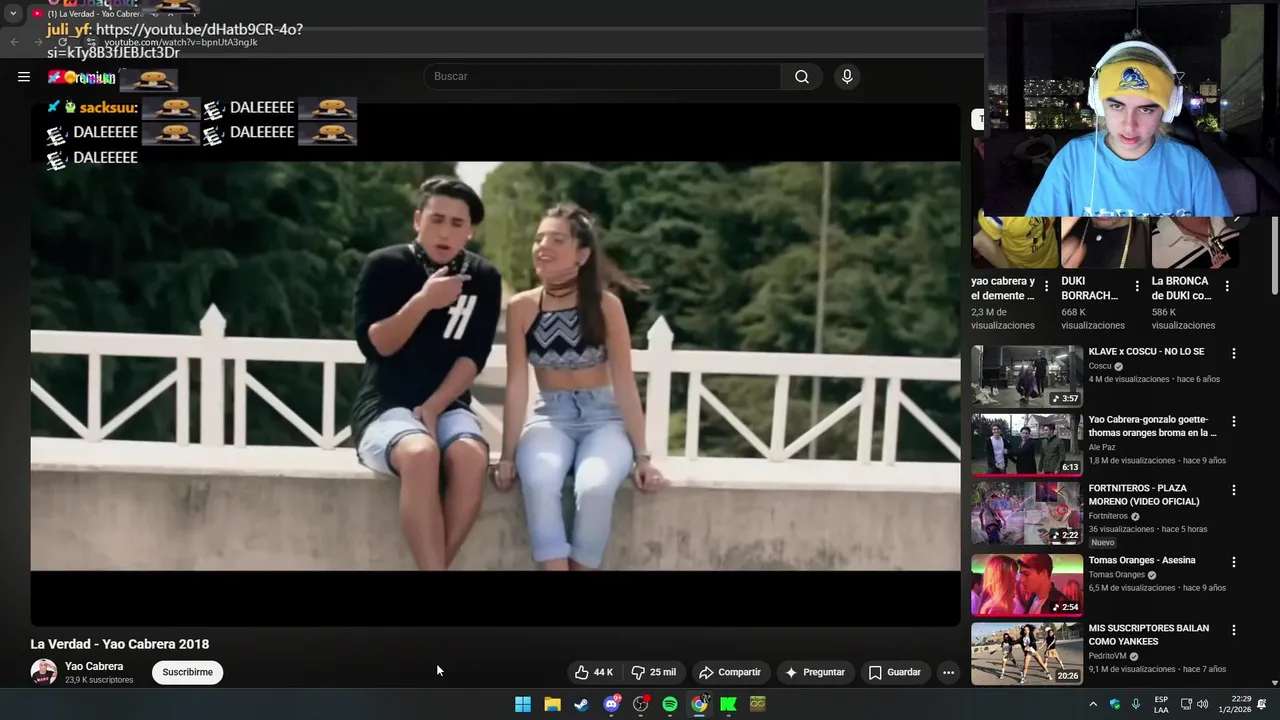Screen dimensions: 1280x720
Task: Open Yao Cabrera channel name link
Action: 94,666
